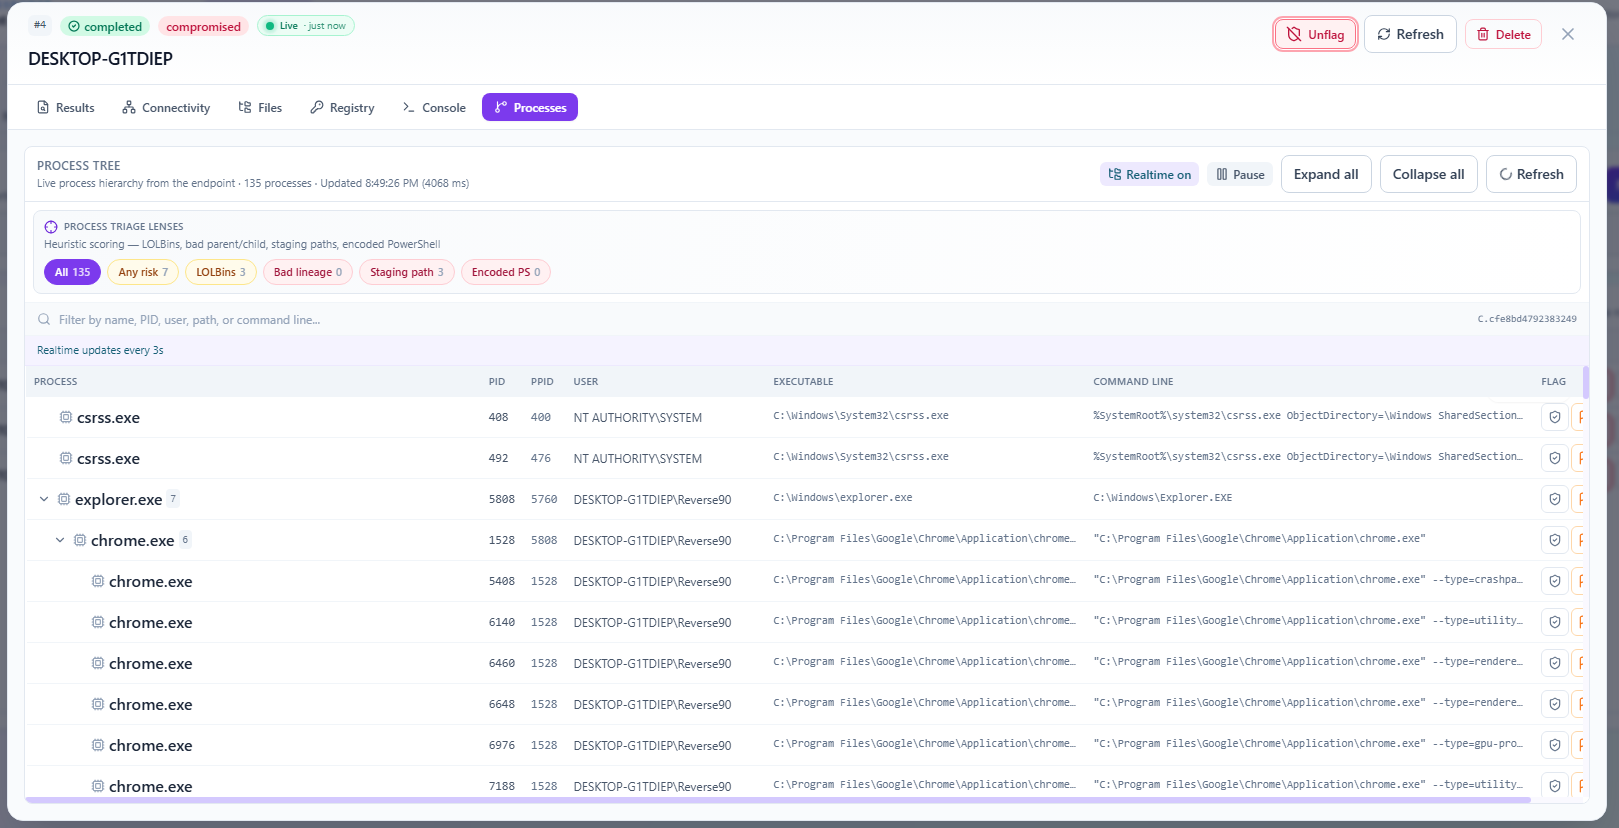
Task: Filter by the Encoded PS 0 lens
Action: 506,272
